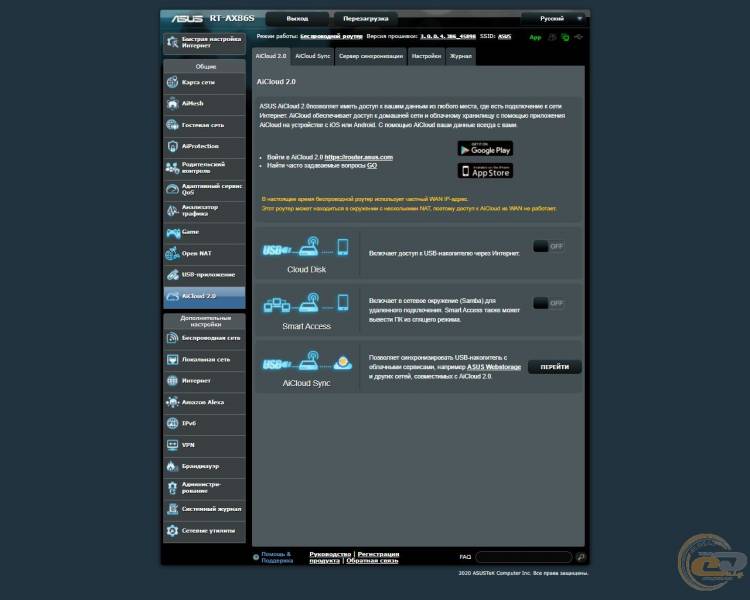The image size is (750, 600).
Task: Open the Network Map (Карта сети) icon
Action: tap(173, 82)
